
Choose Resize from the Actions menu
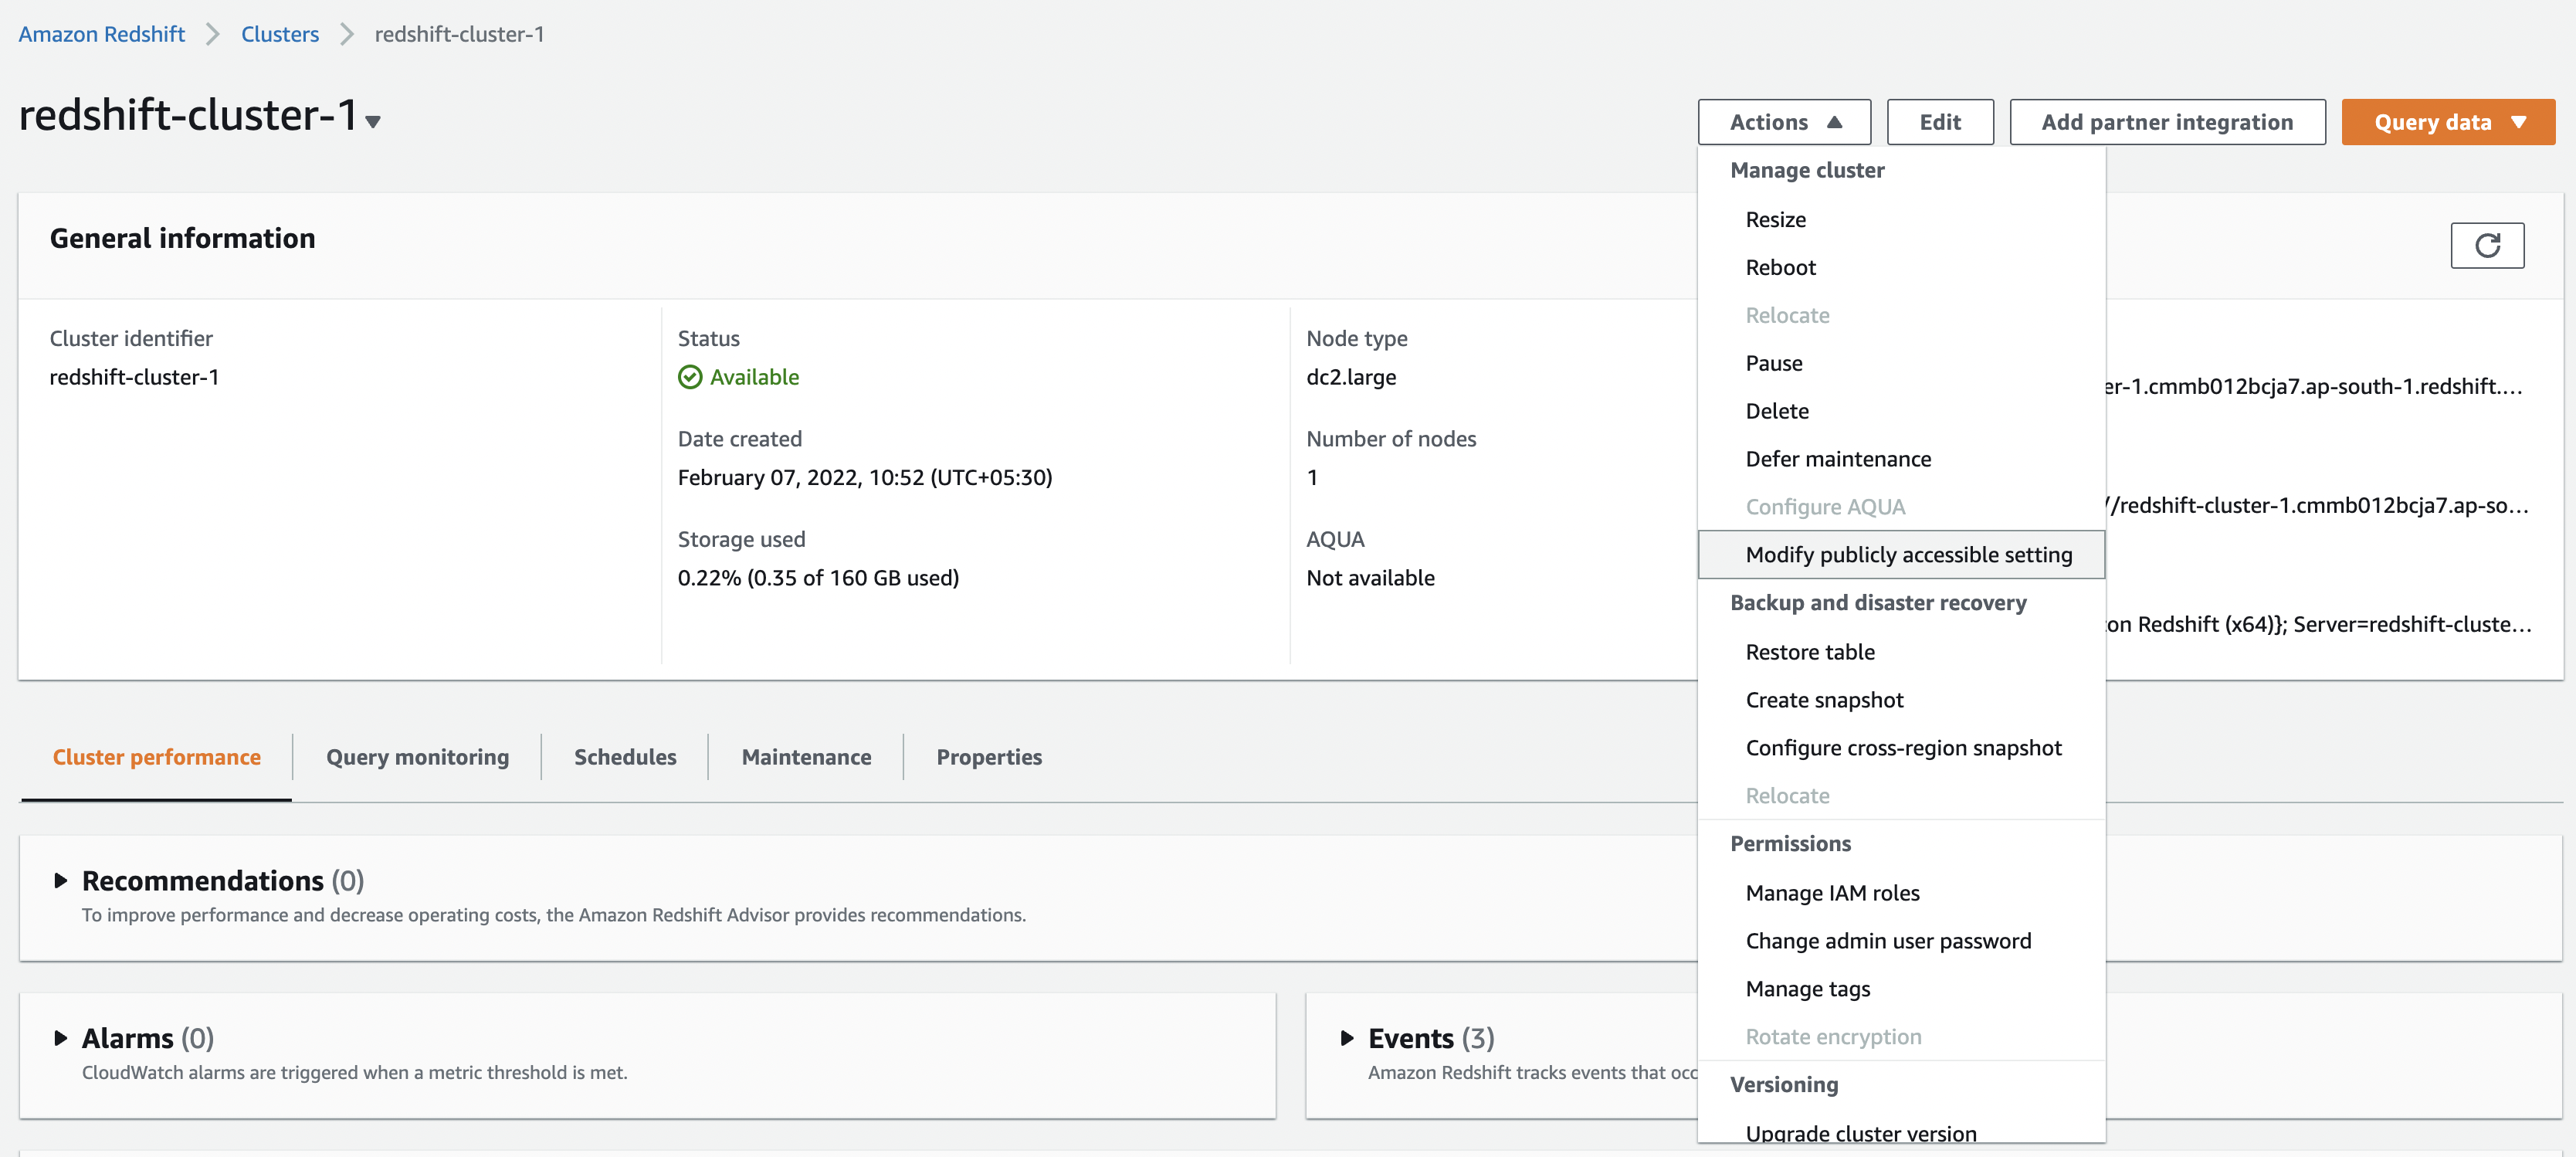pos(1775,219)
